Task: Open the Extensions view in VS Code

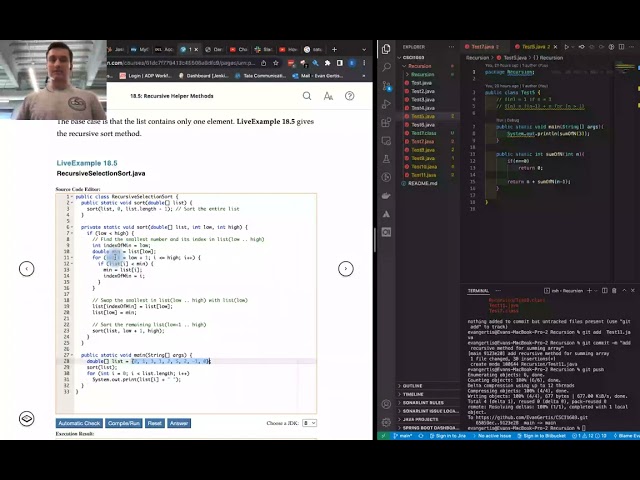Action: tap(386, 122)
